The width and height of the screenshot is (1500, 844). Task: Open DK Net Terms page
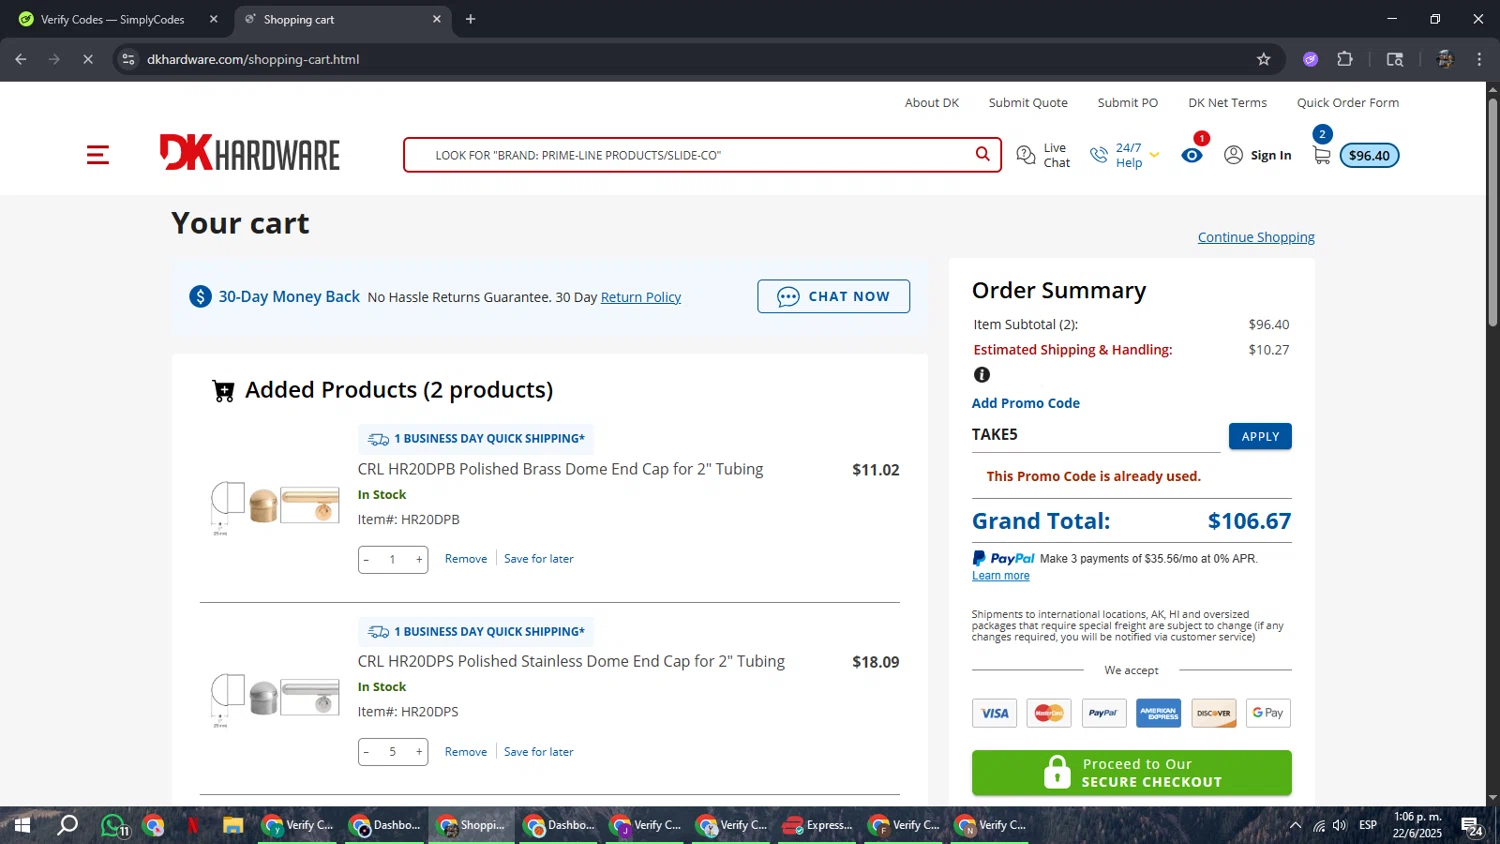(x=1227, y=103)
